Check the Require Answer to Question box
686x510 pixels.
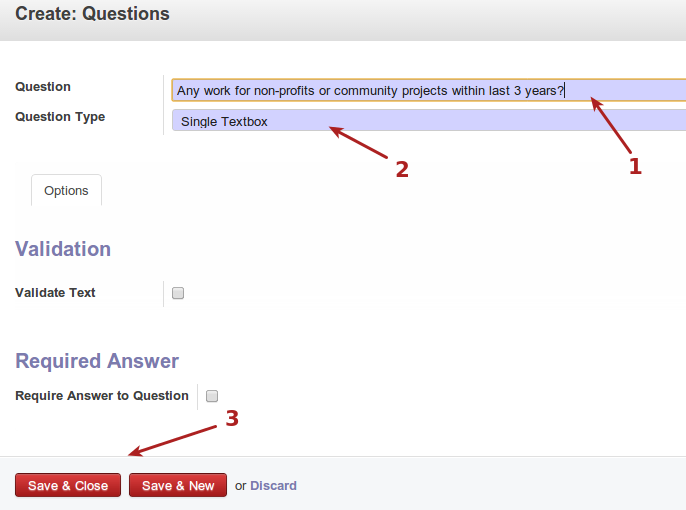[x=212, y=396]
